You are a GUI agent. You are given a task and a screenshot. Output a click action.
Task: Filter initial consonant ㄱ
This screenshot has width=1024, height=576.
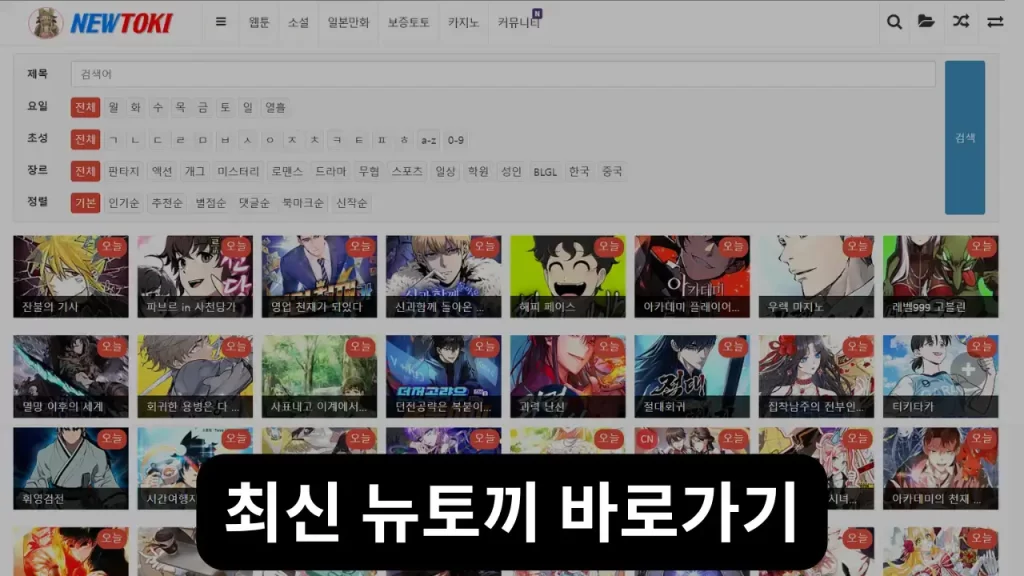pos(114,140)
